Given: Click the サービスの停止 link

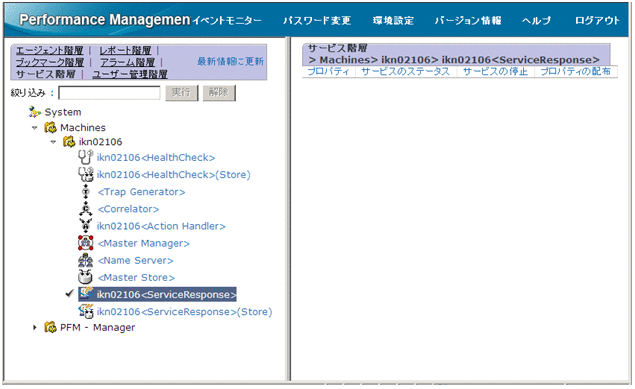Looking at the screenshot, I should [495, 71].
